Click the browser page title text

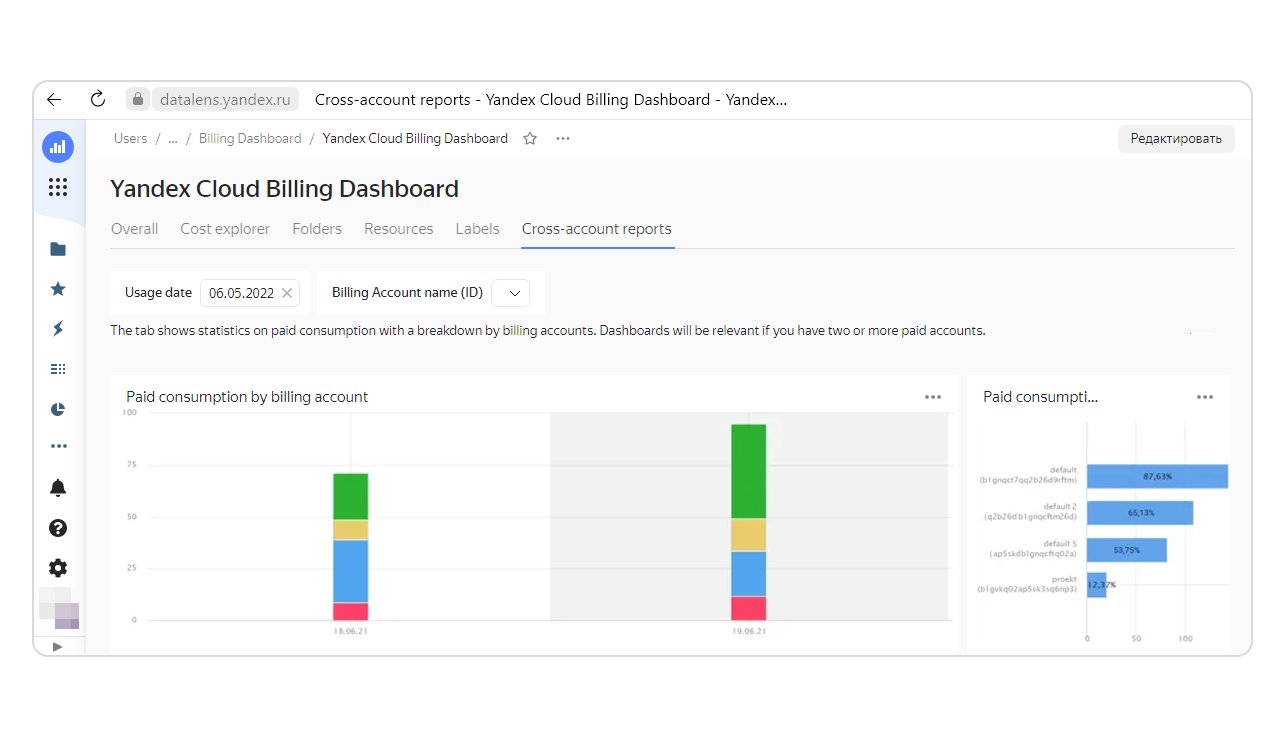(551, 99)
